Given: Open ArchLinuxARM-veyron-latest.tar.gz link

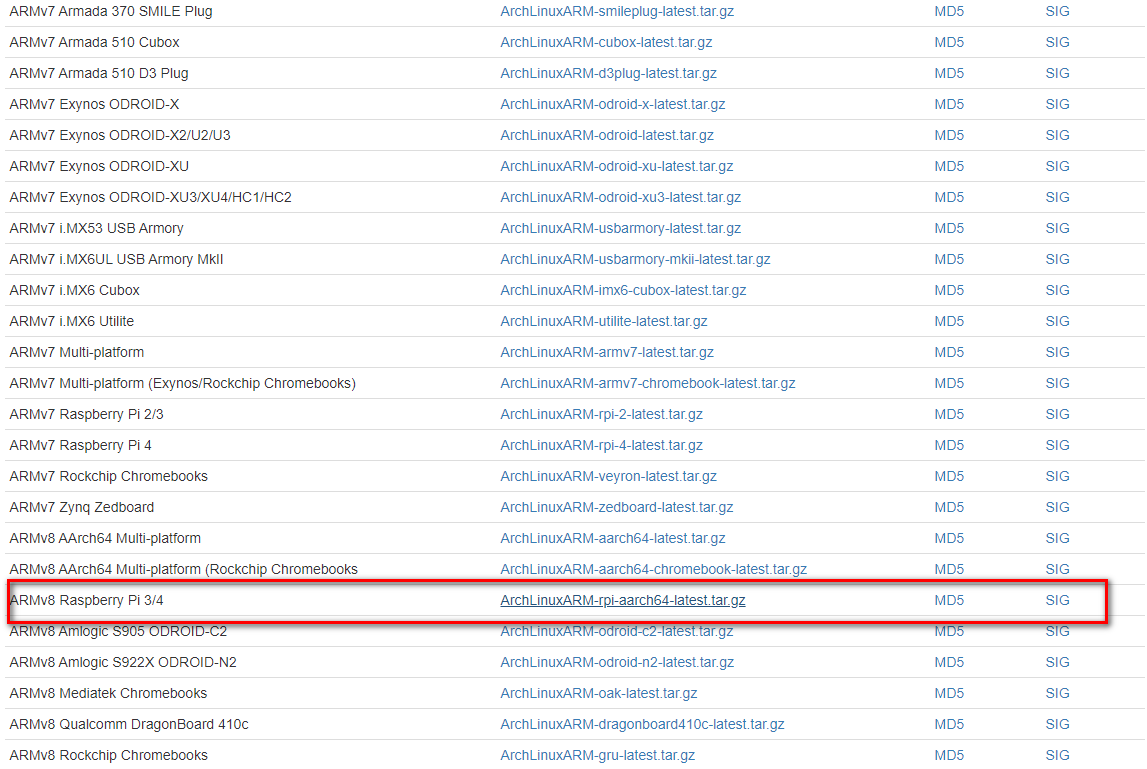Looking at the screenshot, I should click(x=608, y=476).
